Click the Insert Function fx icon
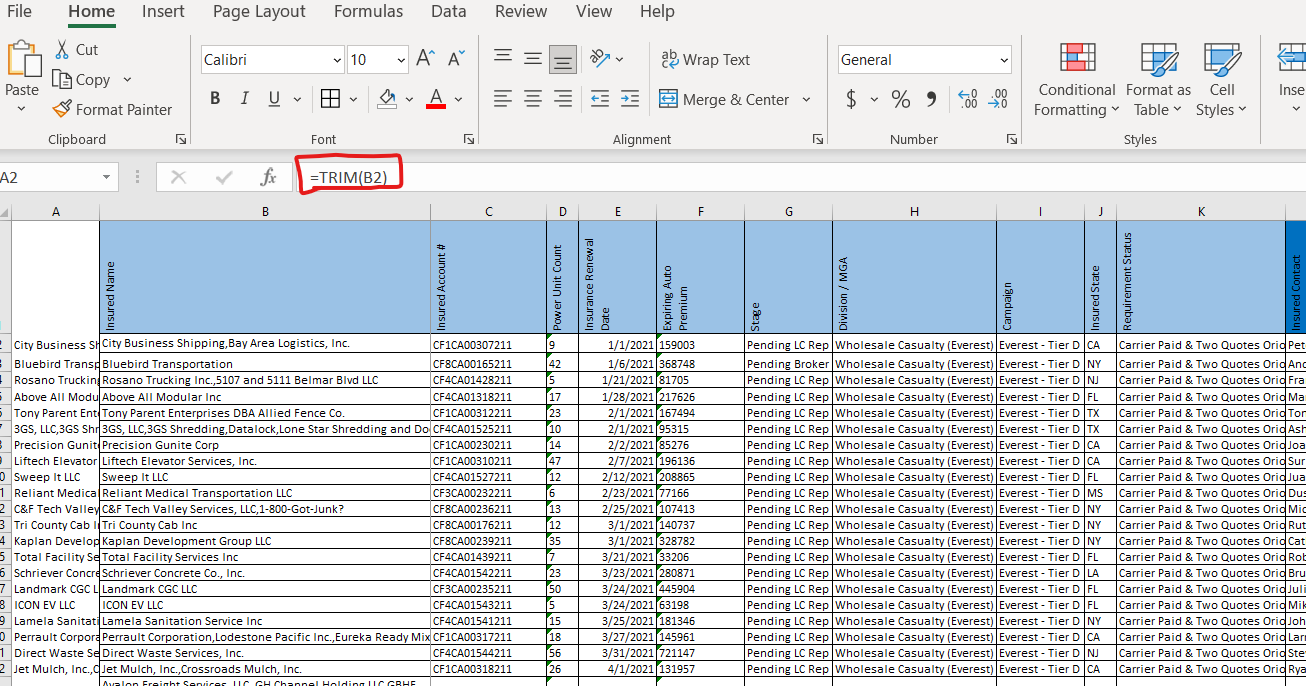 [x=268, y=177]
